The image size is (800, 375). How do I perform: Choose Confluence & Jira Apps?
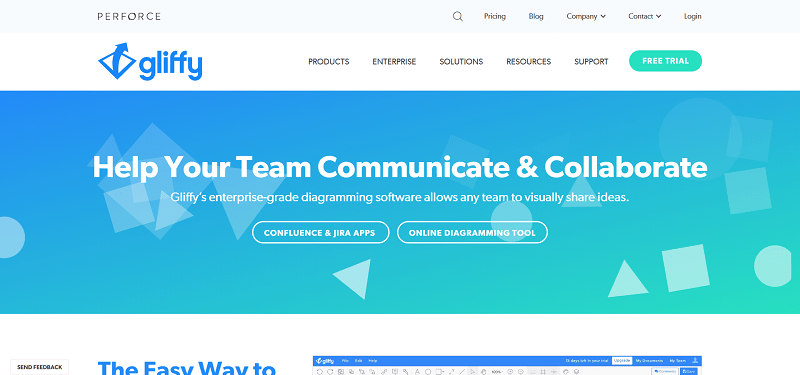tap(320, 233)
